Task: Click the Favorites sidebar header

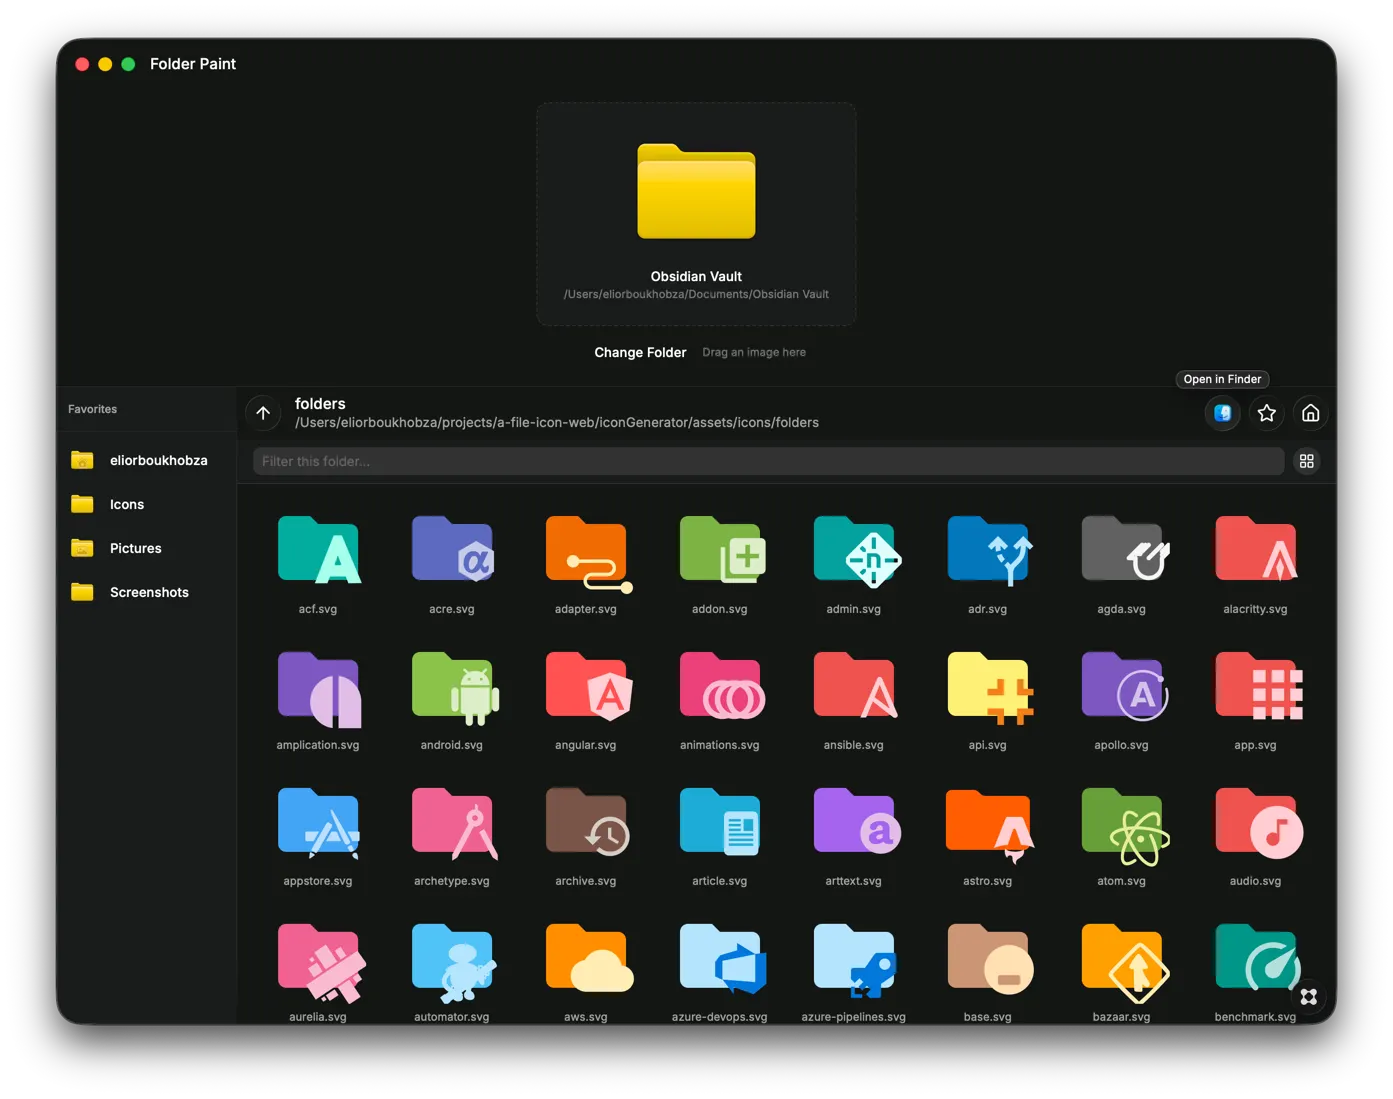Action: [92, 409]
